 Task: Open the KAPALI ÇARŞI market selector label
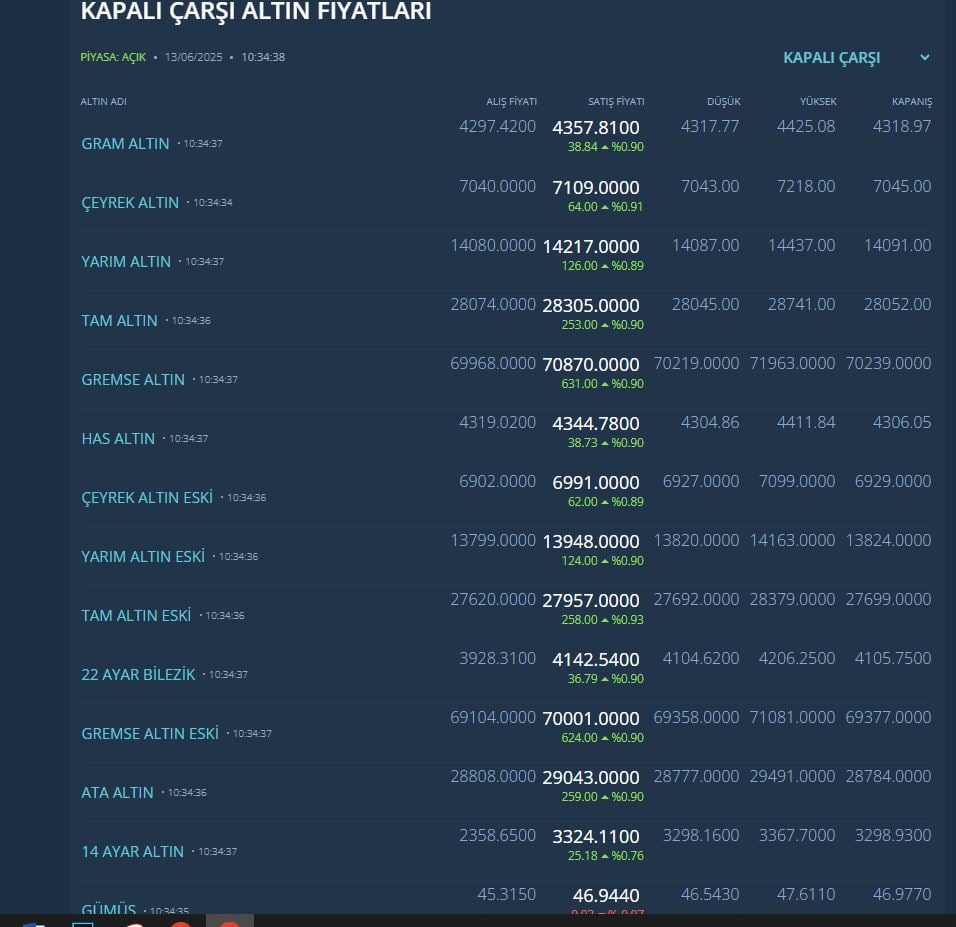tap(832, 58)
